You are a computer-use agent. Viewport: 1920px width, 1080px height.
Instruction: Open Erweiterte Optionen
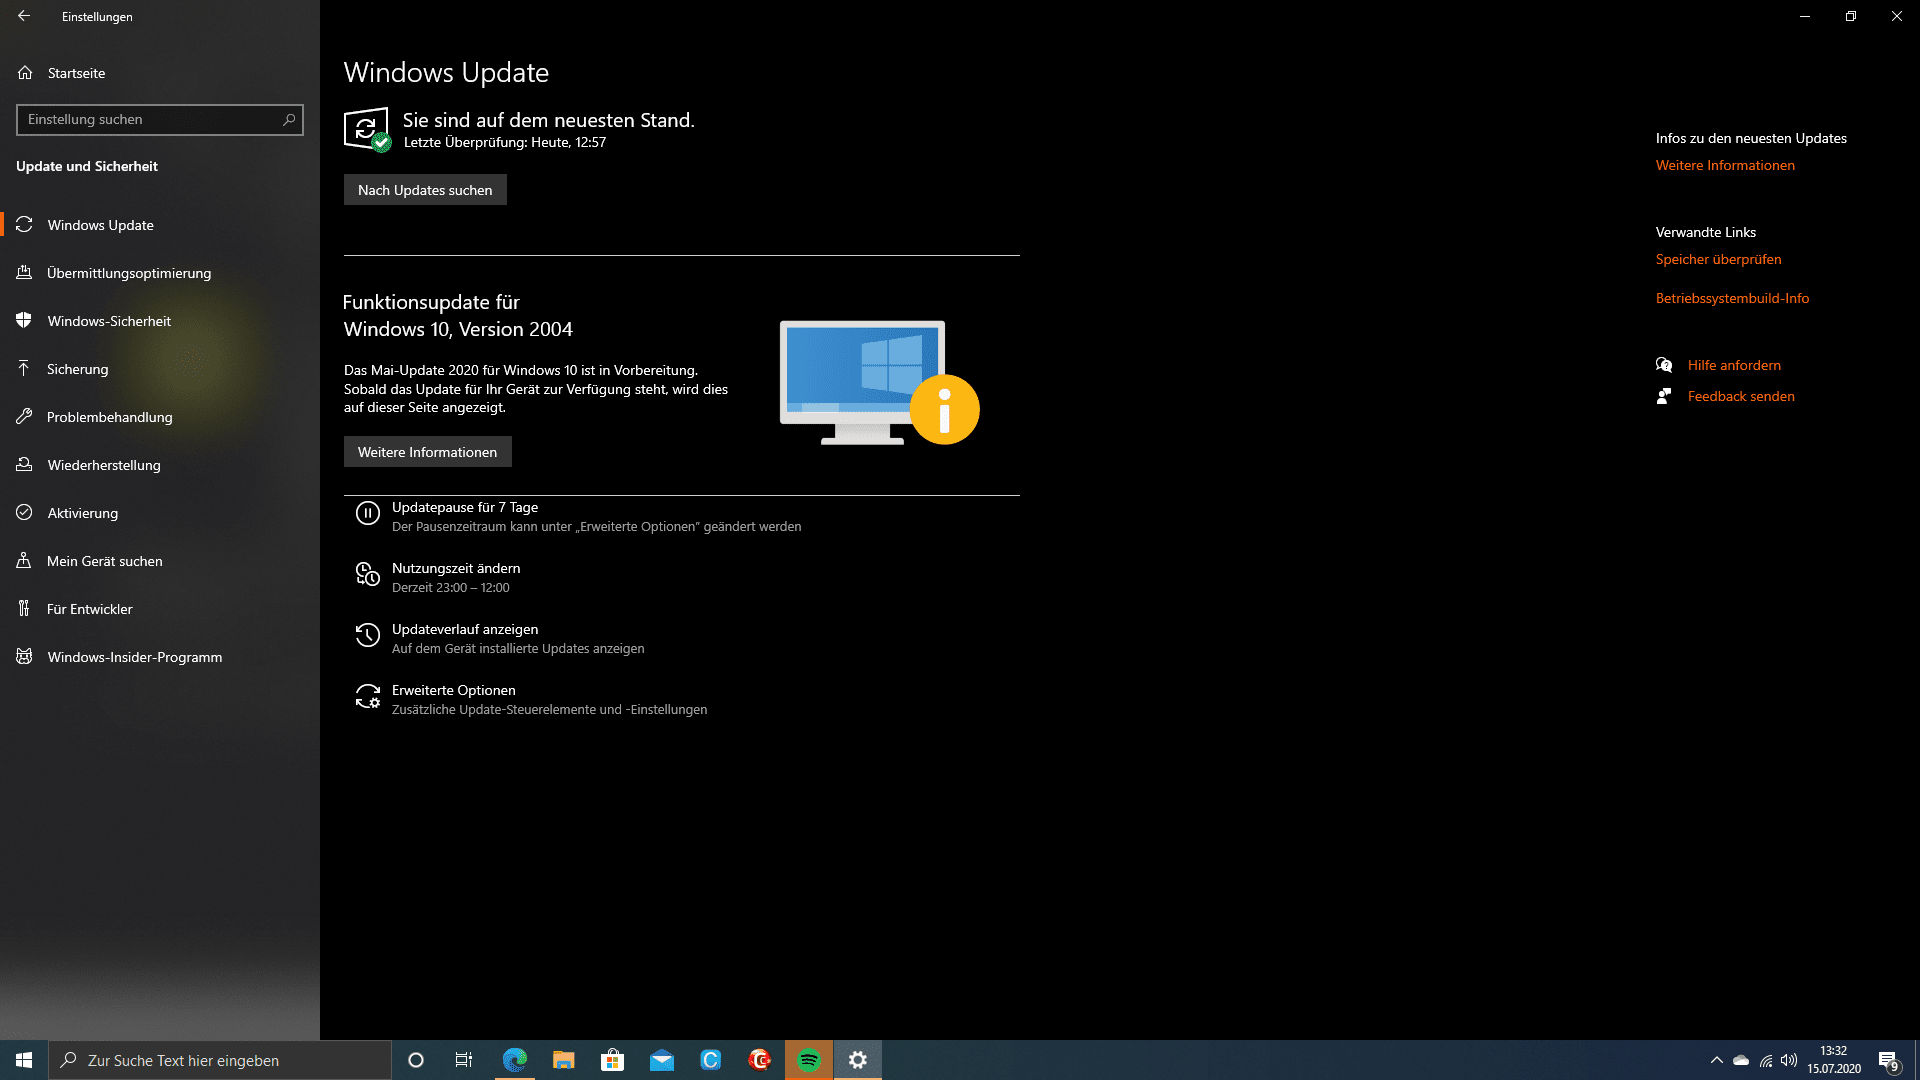[530, 699]
